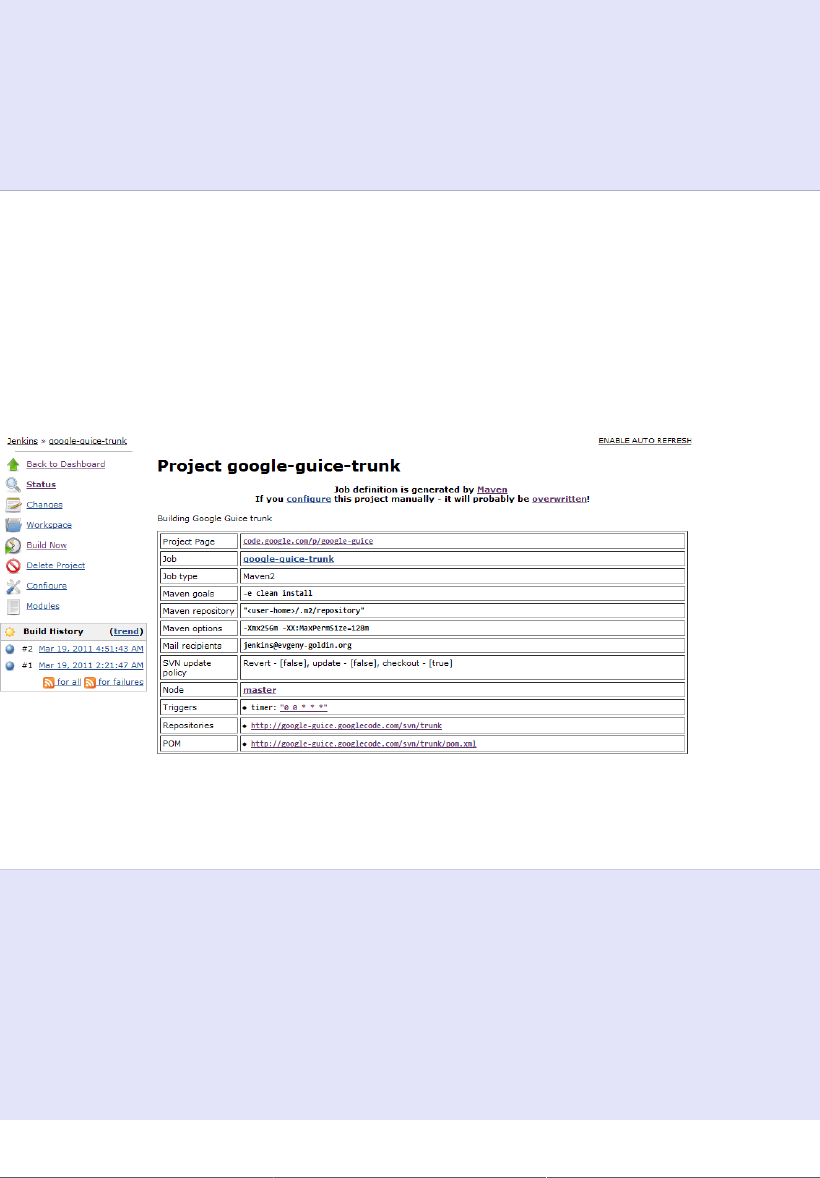
Task: Open the code.google.com/p/google-guice project page link
Action: (308, 541)
